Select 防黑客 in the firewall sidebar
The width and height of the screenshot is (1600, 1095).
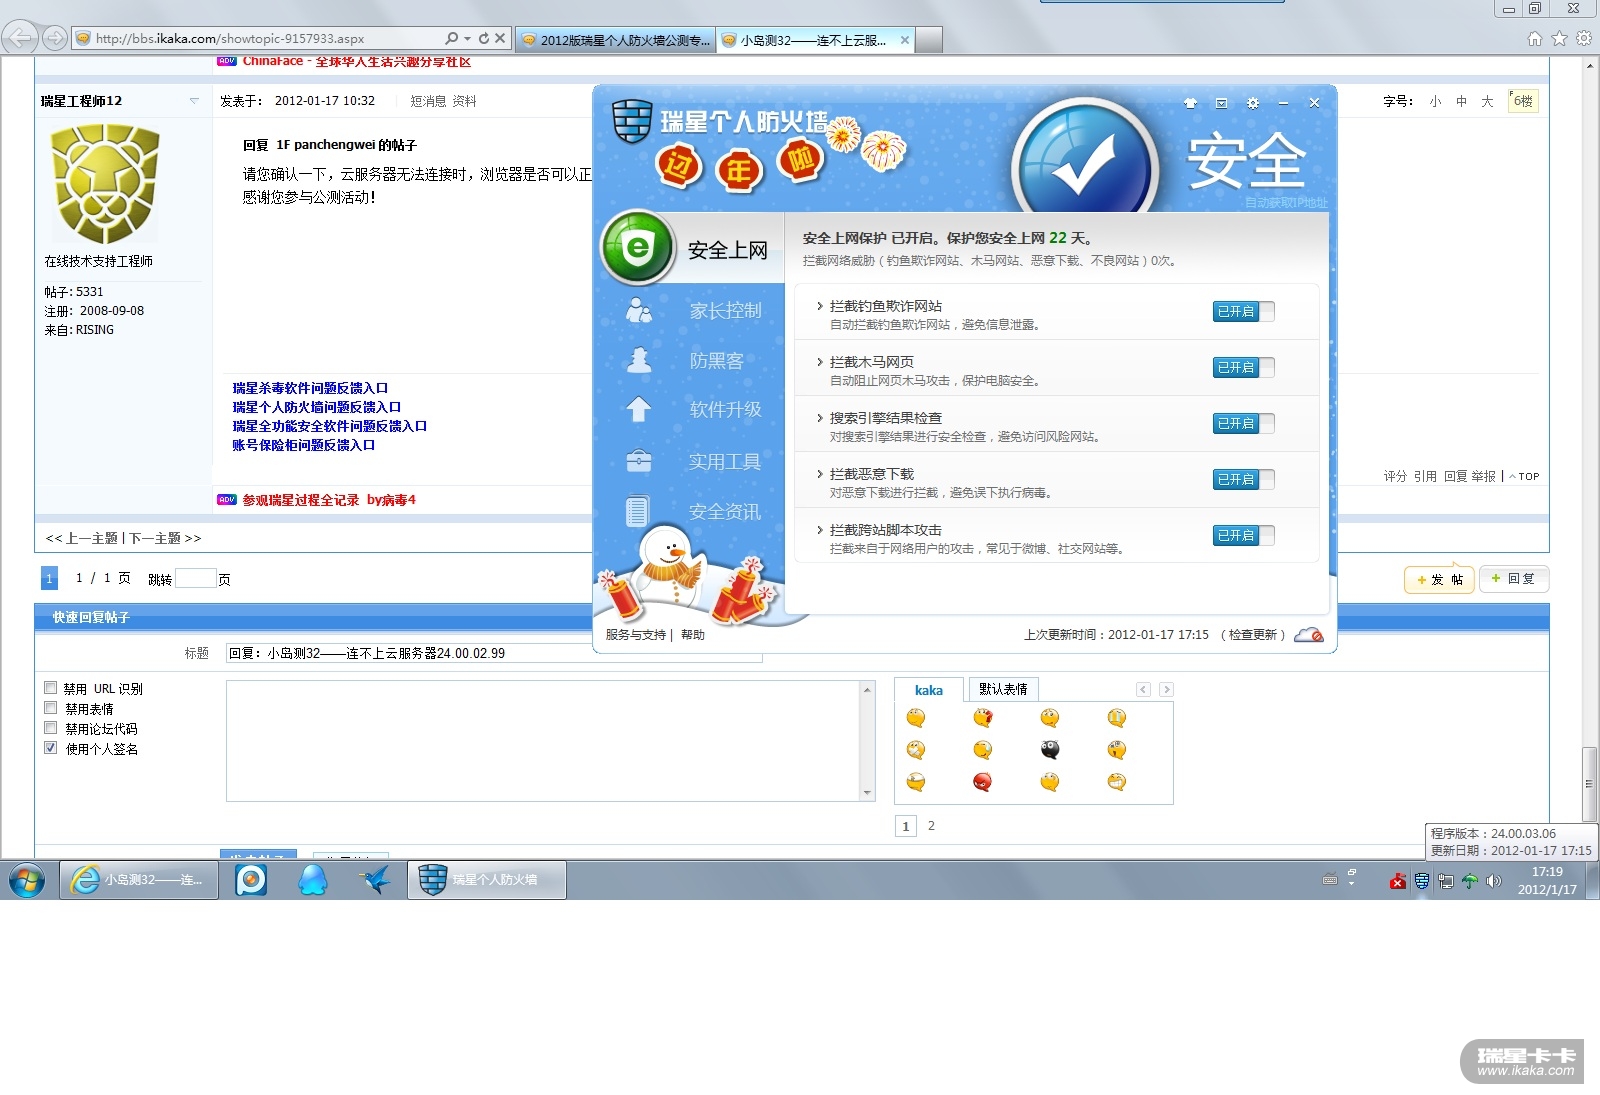point(693,361)
